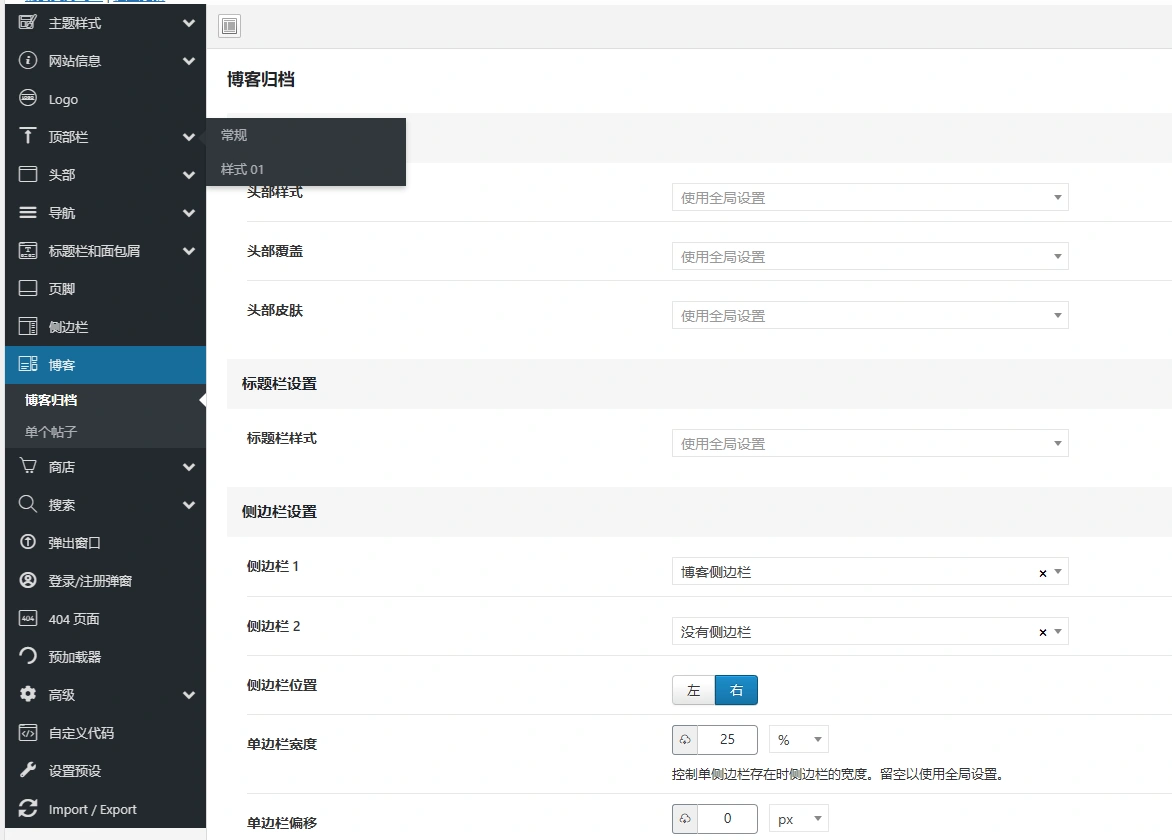This screenshot has height=840, width=1172.
Task: Open the 预加载器 (Preloader) settings
Action: (72, 656)
